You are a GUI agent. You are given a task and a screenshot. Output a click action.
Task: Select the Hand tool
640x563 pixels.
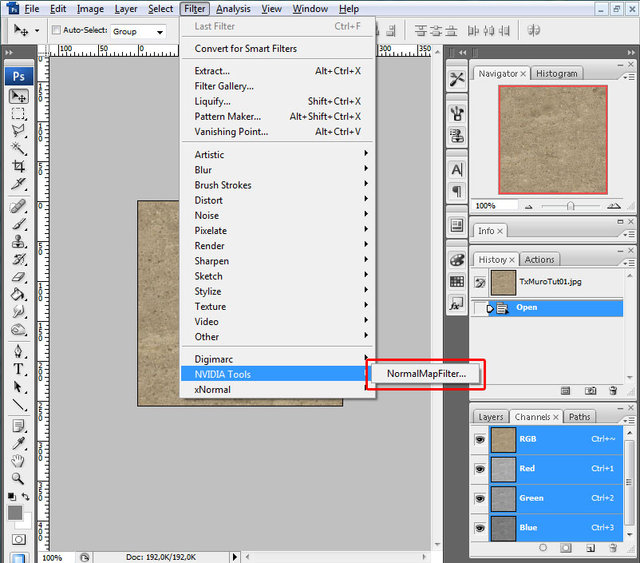coord(18,460)
